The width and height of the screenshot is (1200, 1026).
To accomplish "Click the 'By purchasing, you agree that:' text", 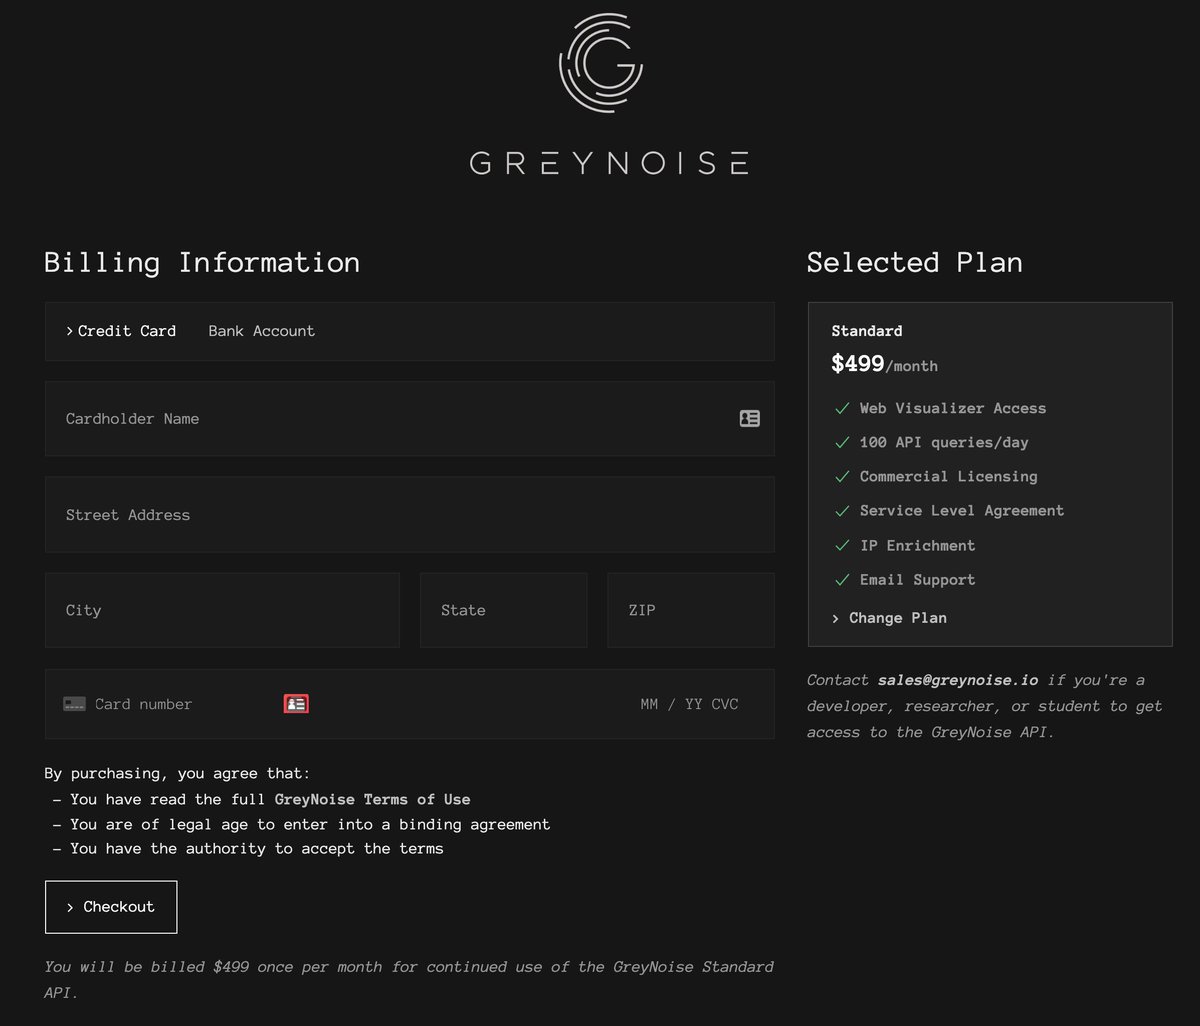I will point(178,773).
